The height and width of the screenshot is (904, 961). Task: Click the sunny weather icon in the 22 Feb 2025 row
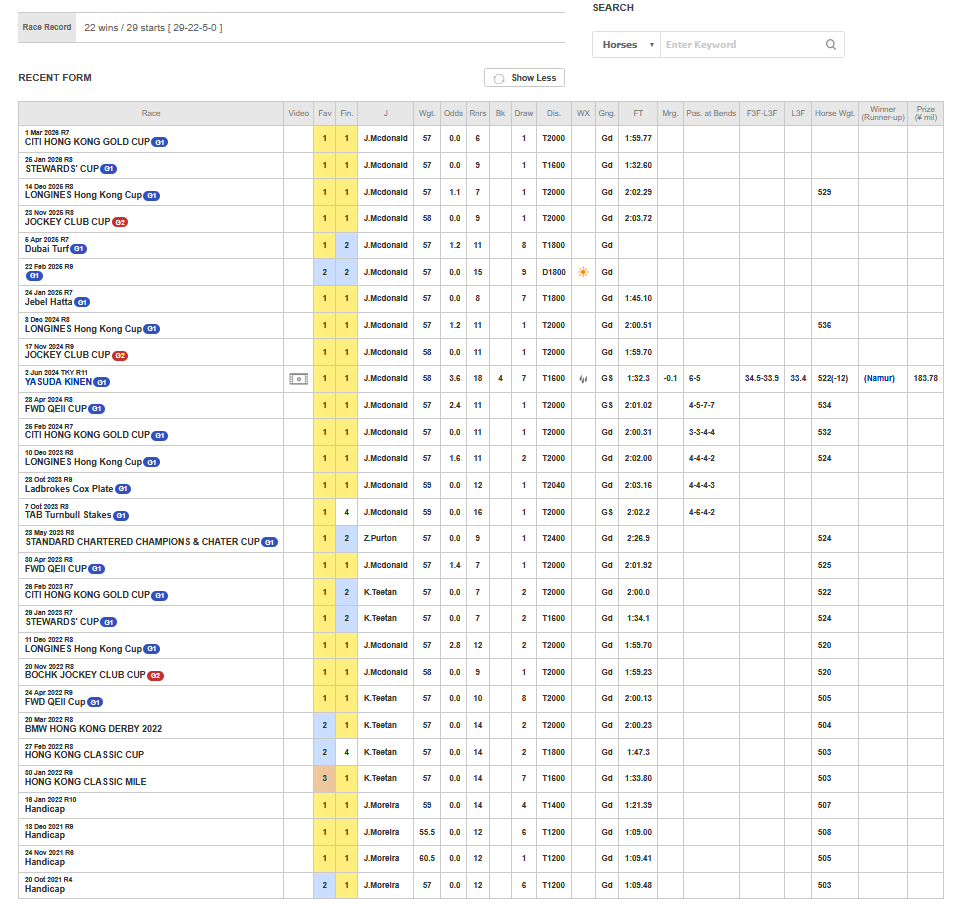point(583,272)
